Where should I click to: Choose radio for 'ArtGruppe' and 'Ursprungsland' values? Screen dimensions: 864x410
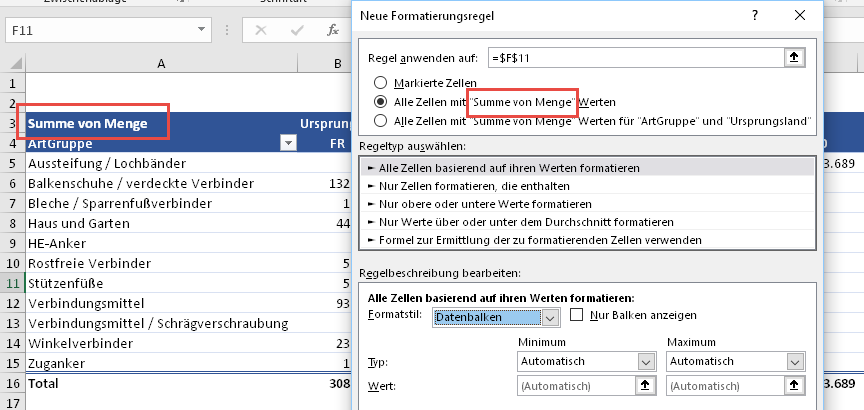(380, 121)
